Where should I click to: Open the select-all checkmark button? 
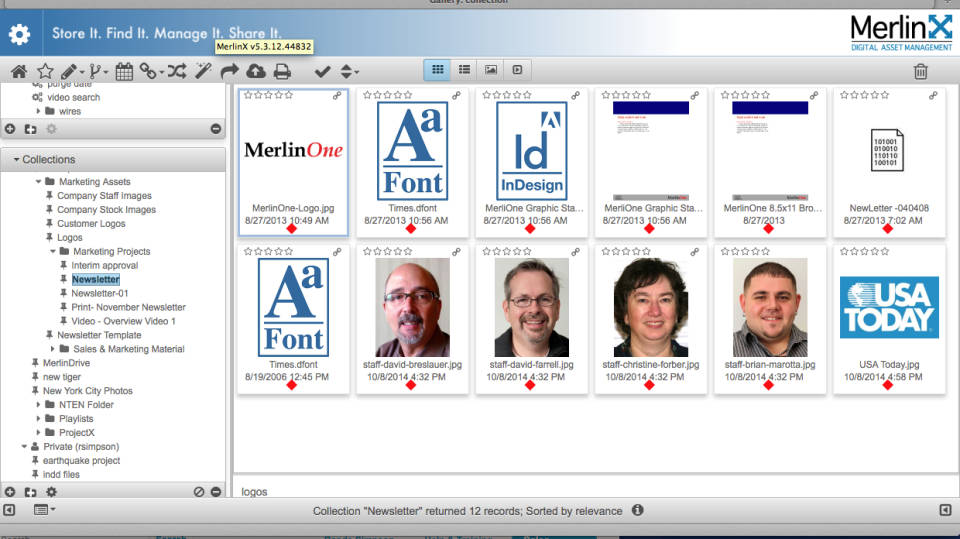[x=321, y=71]
